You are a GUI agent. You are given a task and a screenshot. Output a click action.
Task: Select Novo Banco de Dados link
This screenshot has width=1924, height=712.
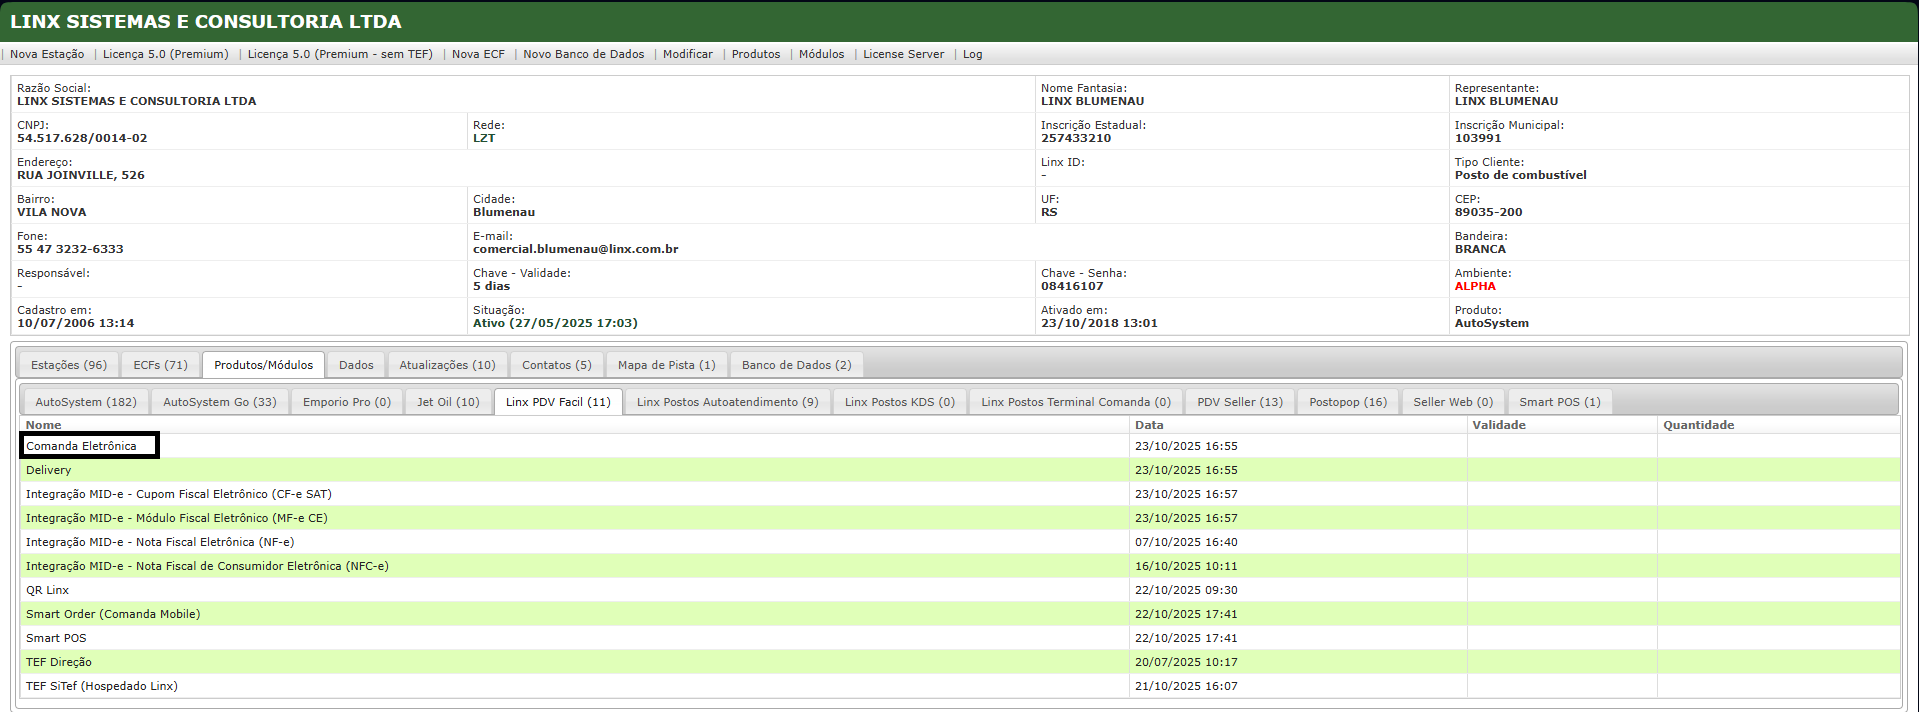(583, 54)
